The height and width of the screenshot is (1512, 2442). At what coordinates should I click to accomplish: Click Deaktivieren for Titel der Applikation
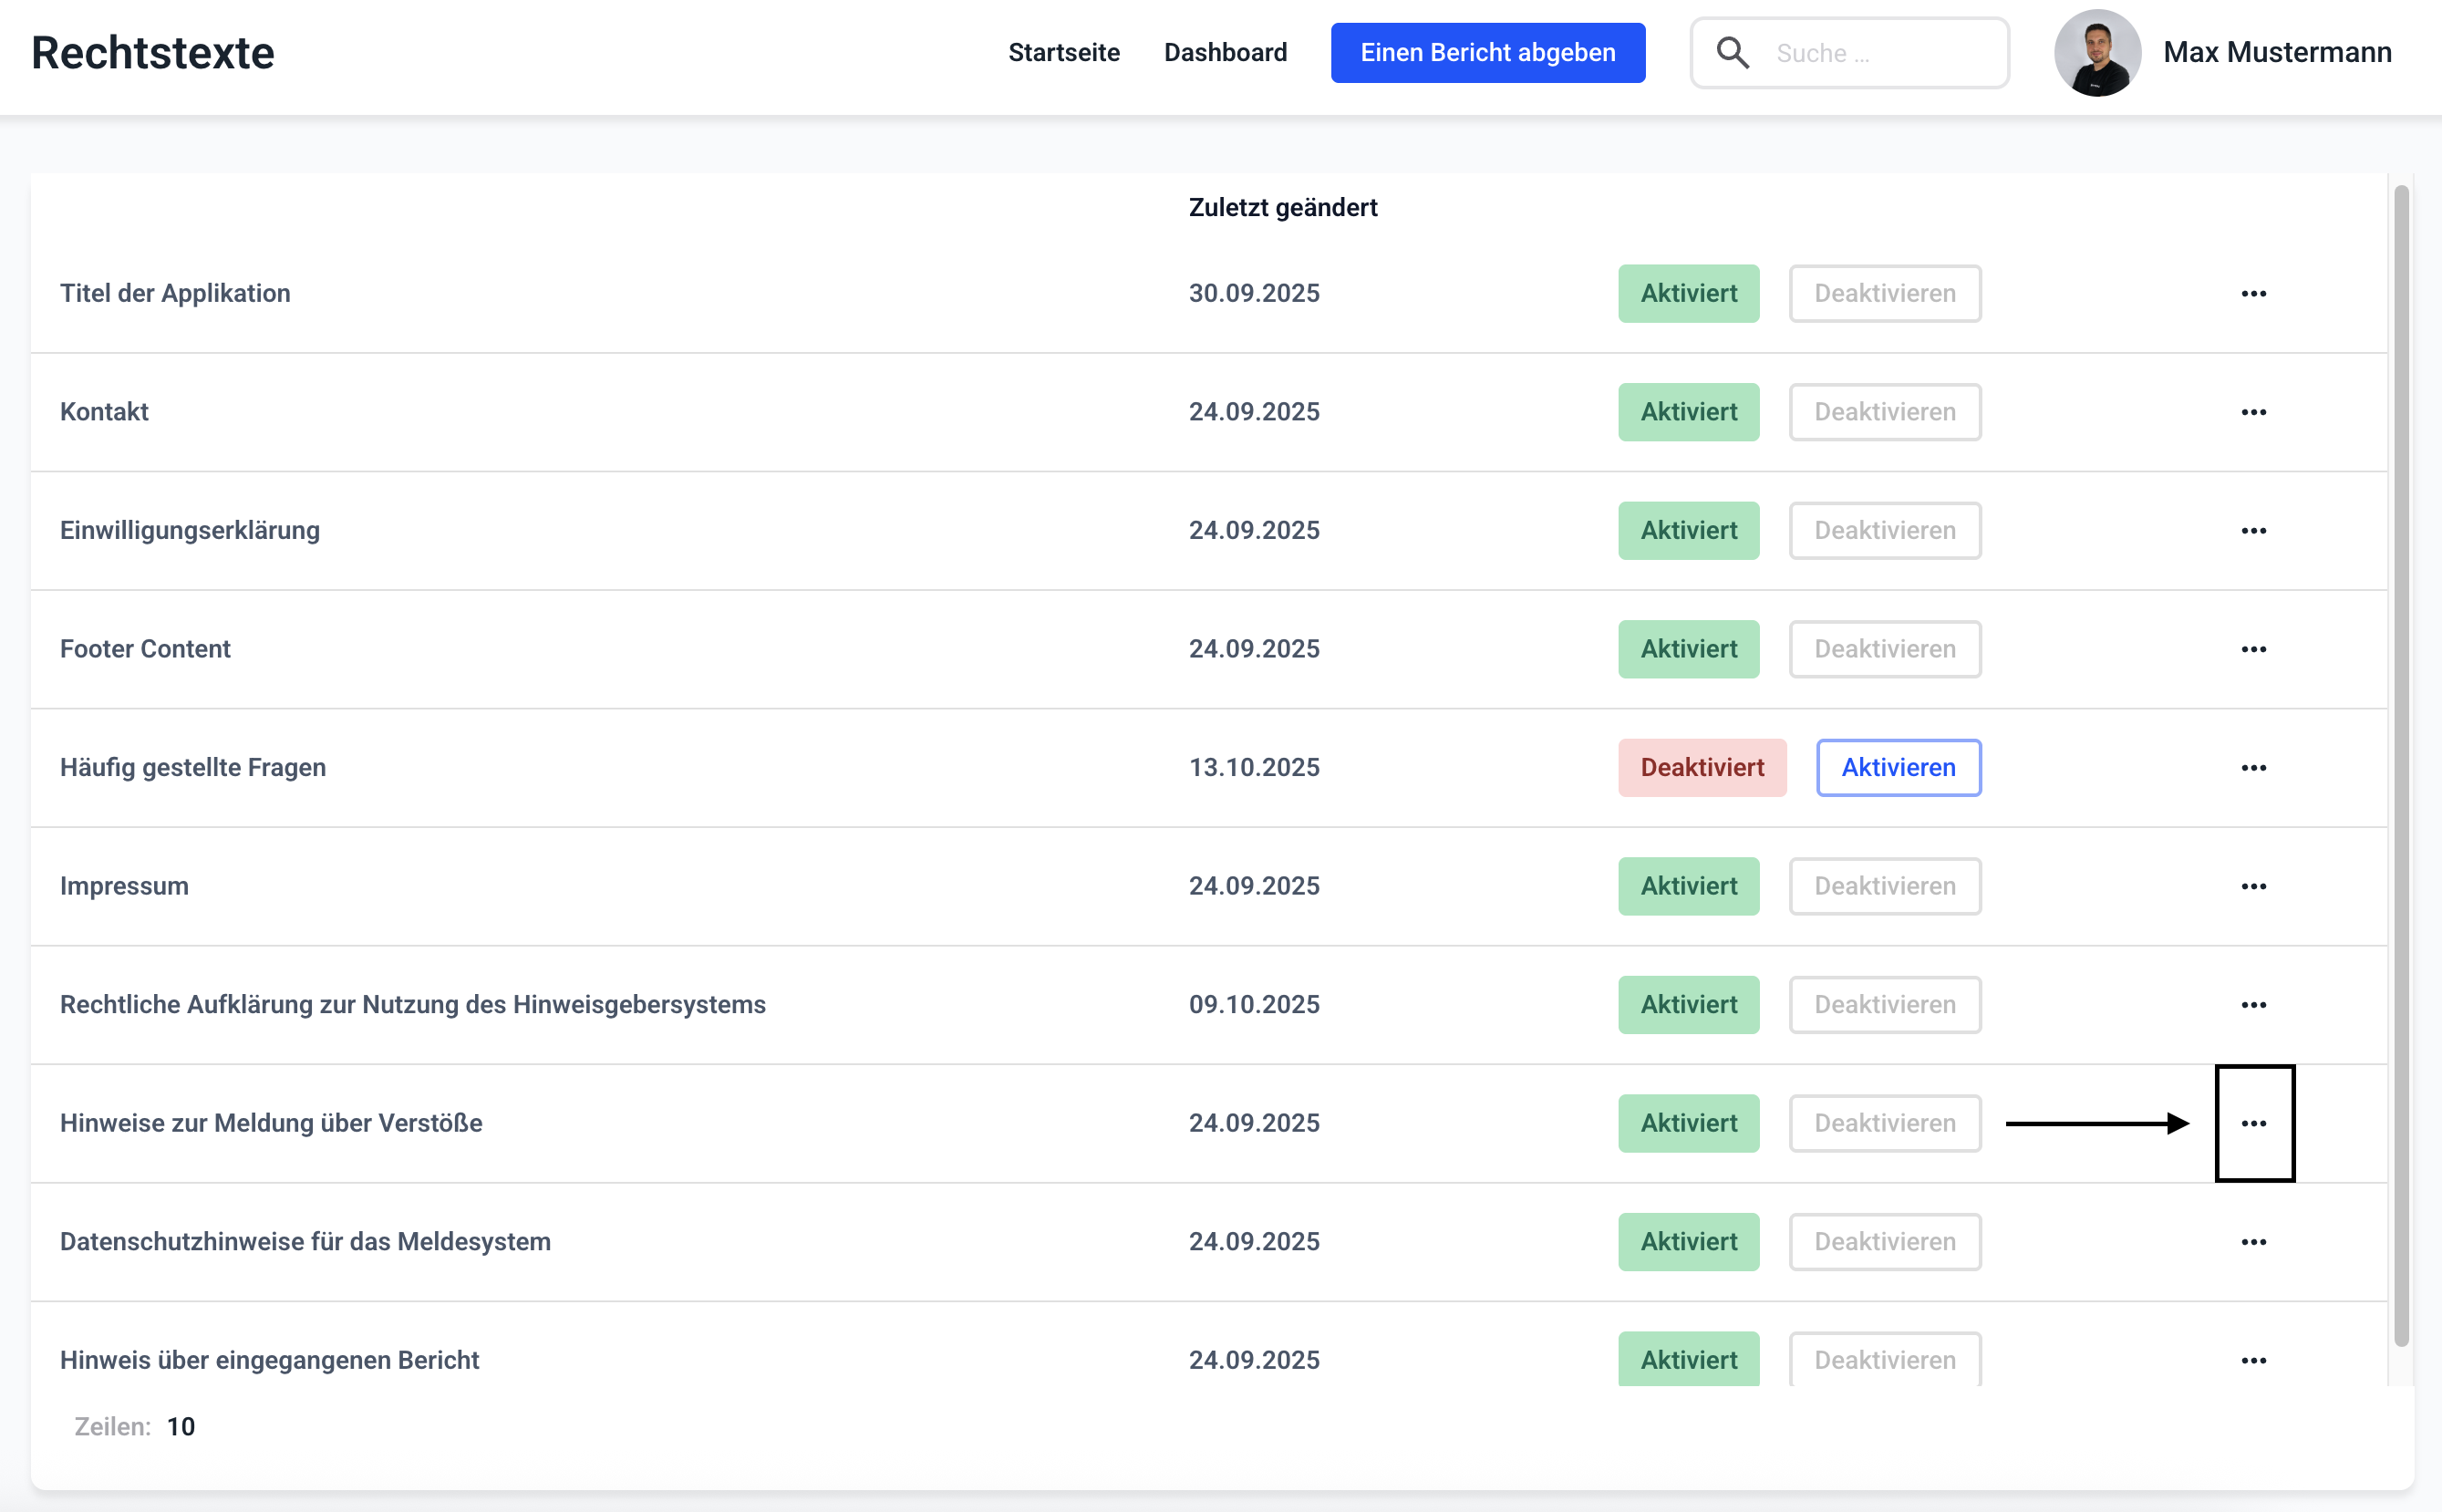(x=1884, y=293)
